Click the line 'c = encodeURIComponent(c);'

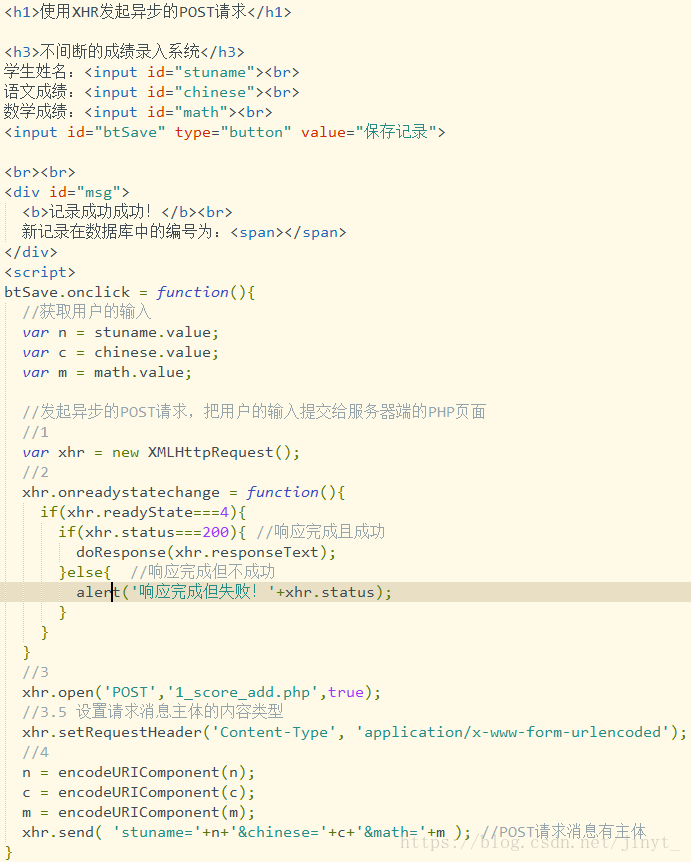(x=139, y=792)
